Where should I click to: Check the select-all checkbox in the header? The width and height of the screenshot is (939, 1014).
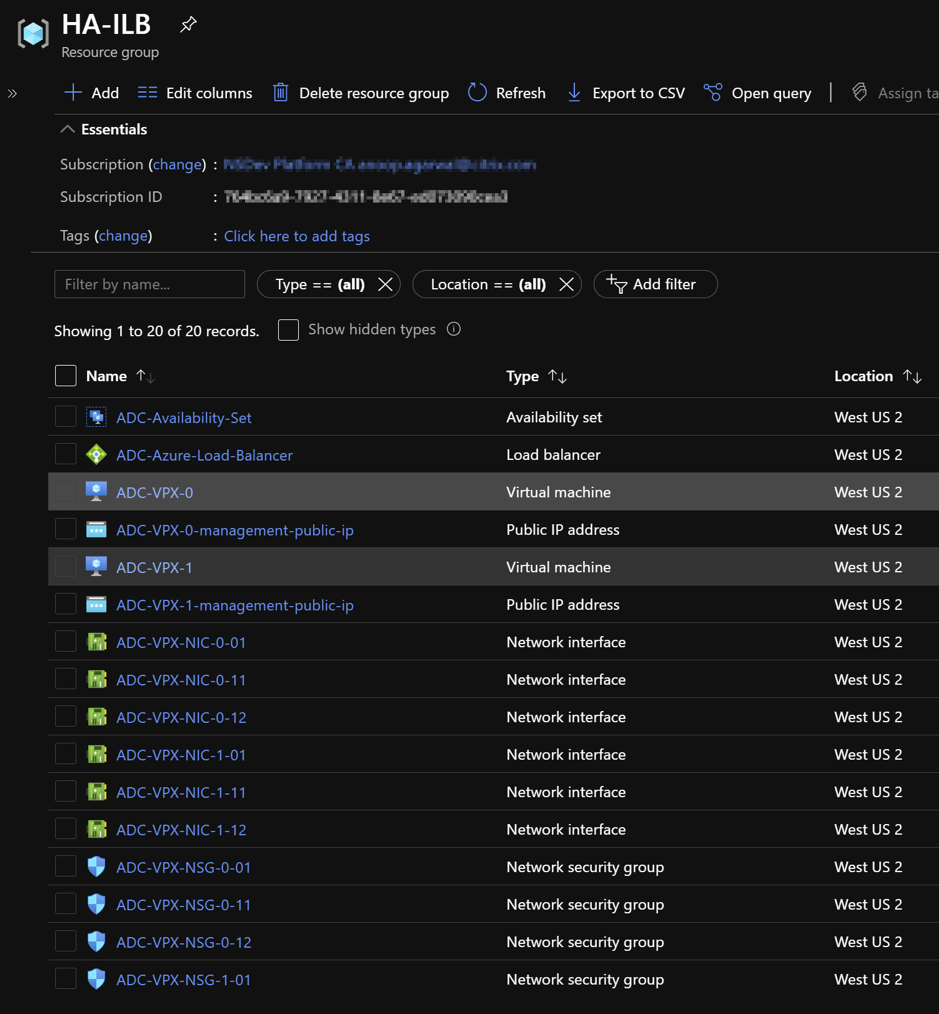66,376
